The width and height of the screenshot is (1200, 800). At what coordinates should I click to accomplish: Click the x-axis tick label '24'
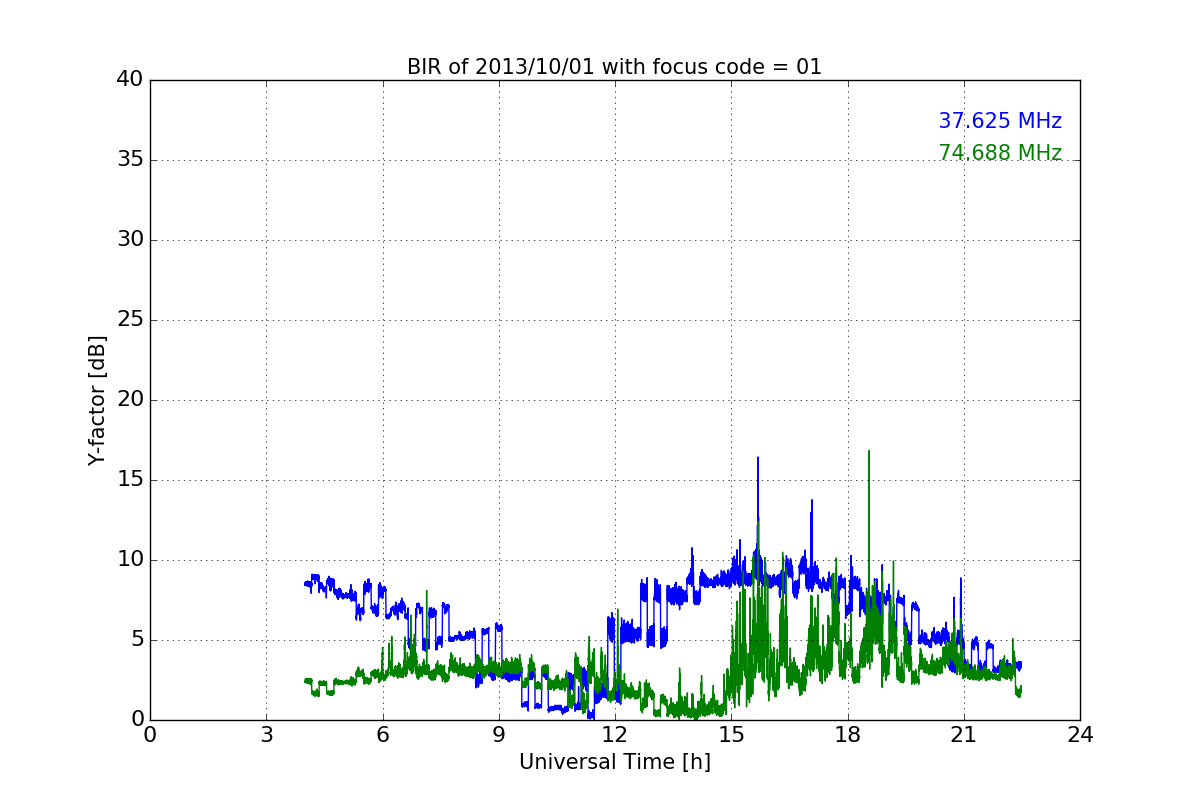point(1080,735)
